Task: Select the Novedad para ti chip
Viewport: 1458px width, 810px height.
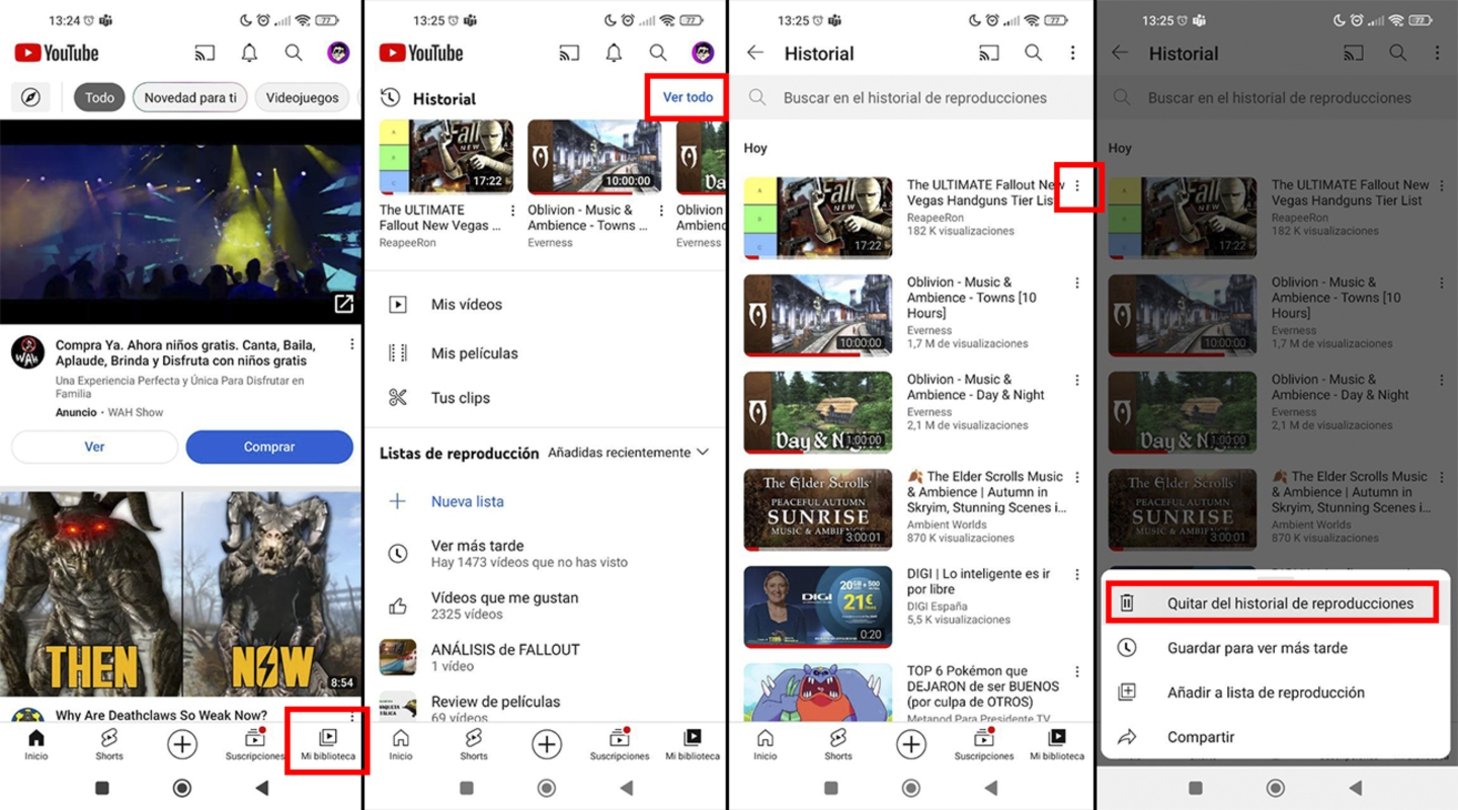Action: click(190, 98)
